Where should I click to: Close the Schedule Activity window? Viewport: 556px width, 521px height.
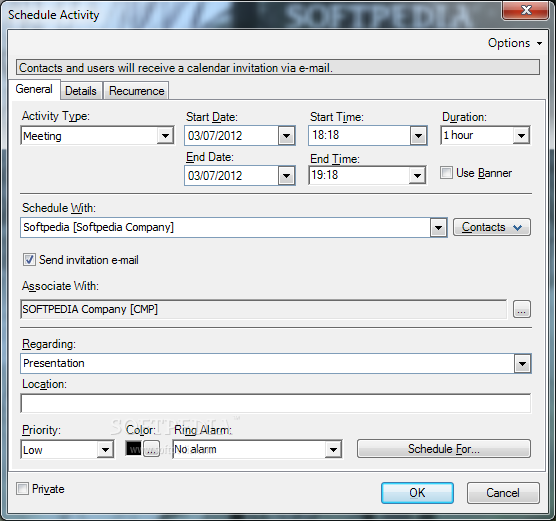point(526,10)
